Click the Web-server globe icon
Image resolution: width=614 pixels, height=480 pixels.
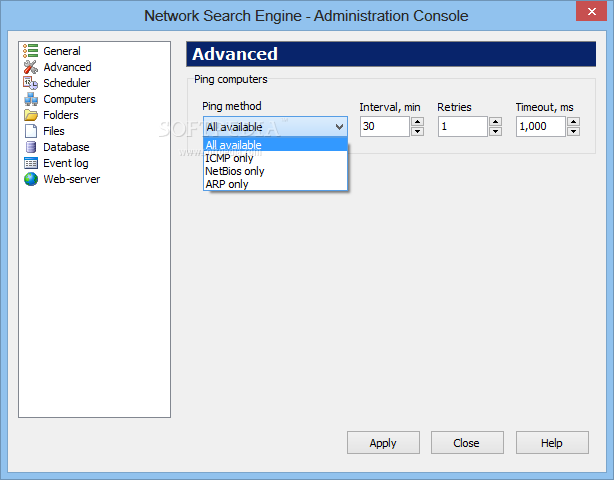click(x=31, y=179)
